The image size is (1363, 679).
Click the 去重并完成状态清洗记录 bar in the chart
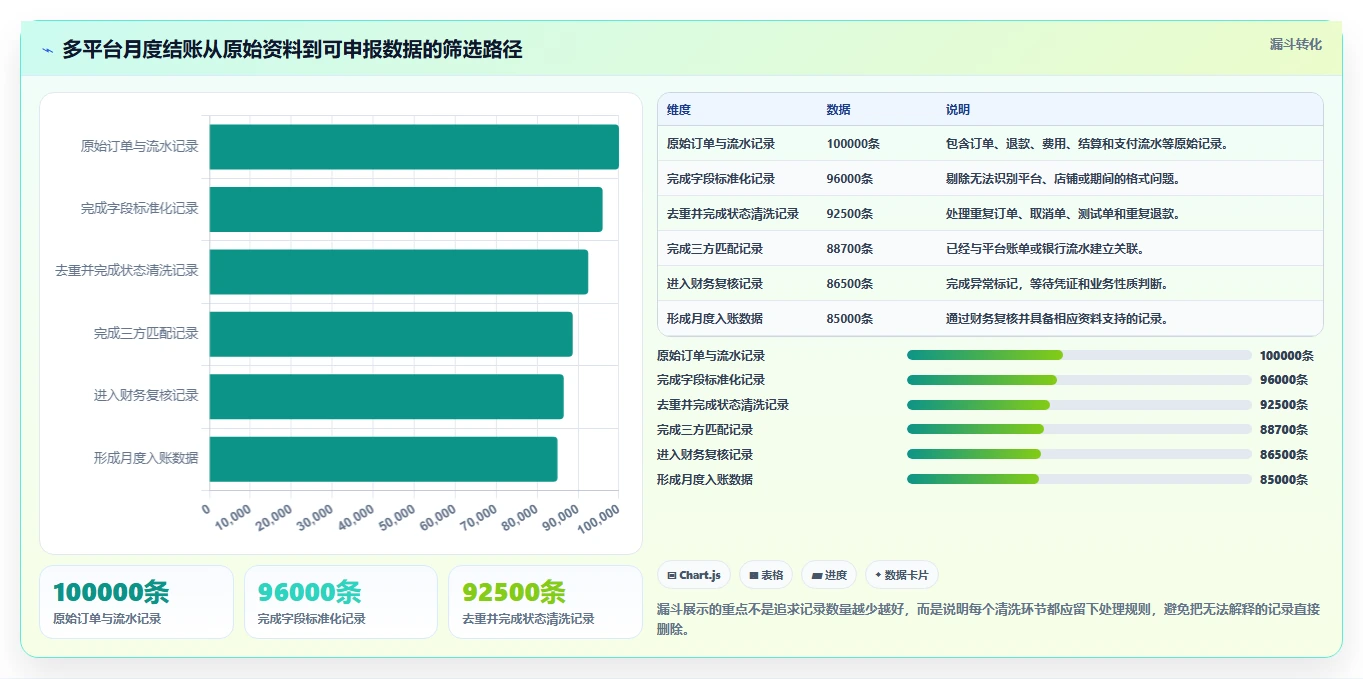coord(399,272)
